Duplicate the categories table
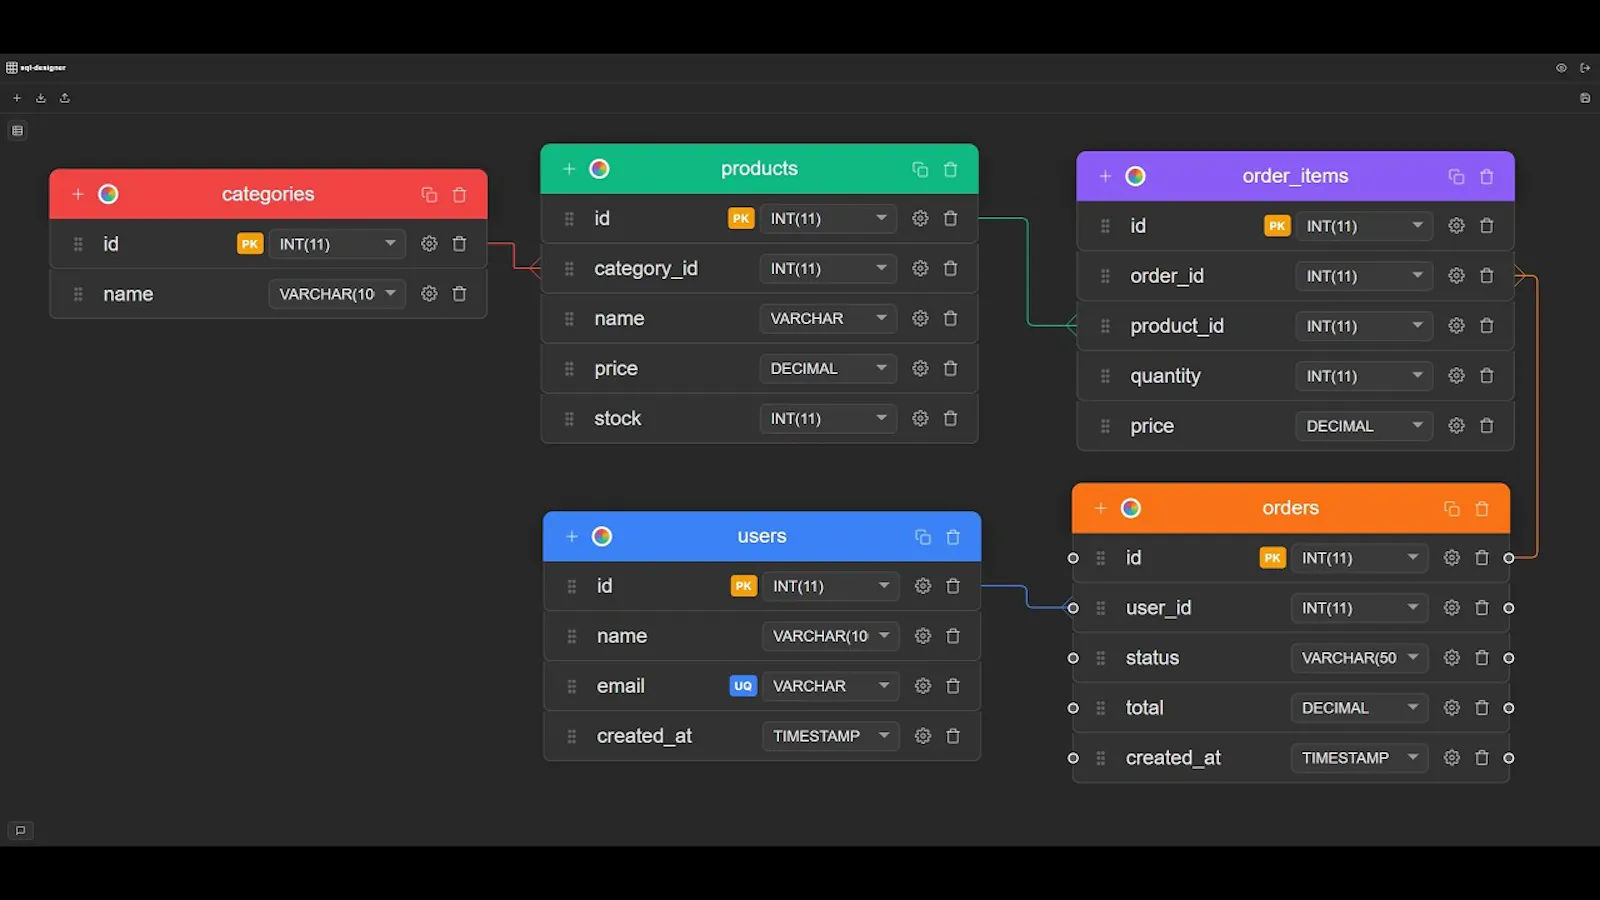The height and width of the screenshot is (900, 1600). click(429, 194)
